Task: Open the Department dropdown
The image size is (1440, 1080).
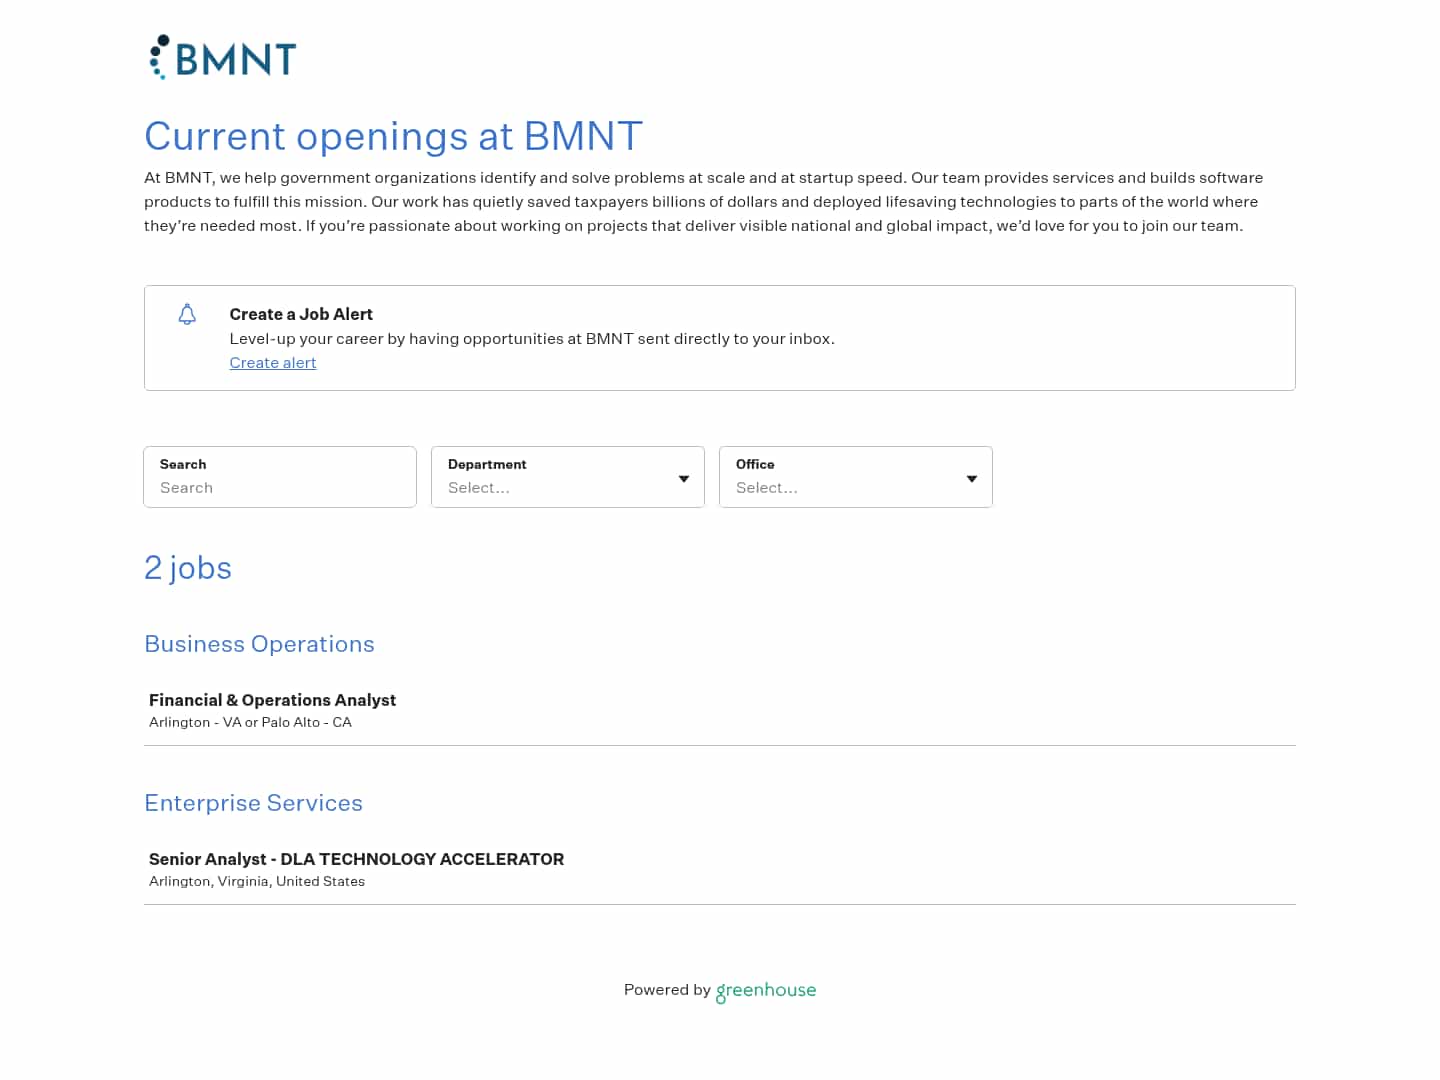Action: pyautogui.click(x=568, y=477)
